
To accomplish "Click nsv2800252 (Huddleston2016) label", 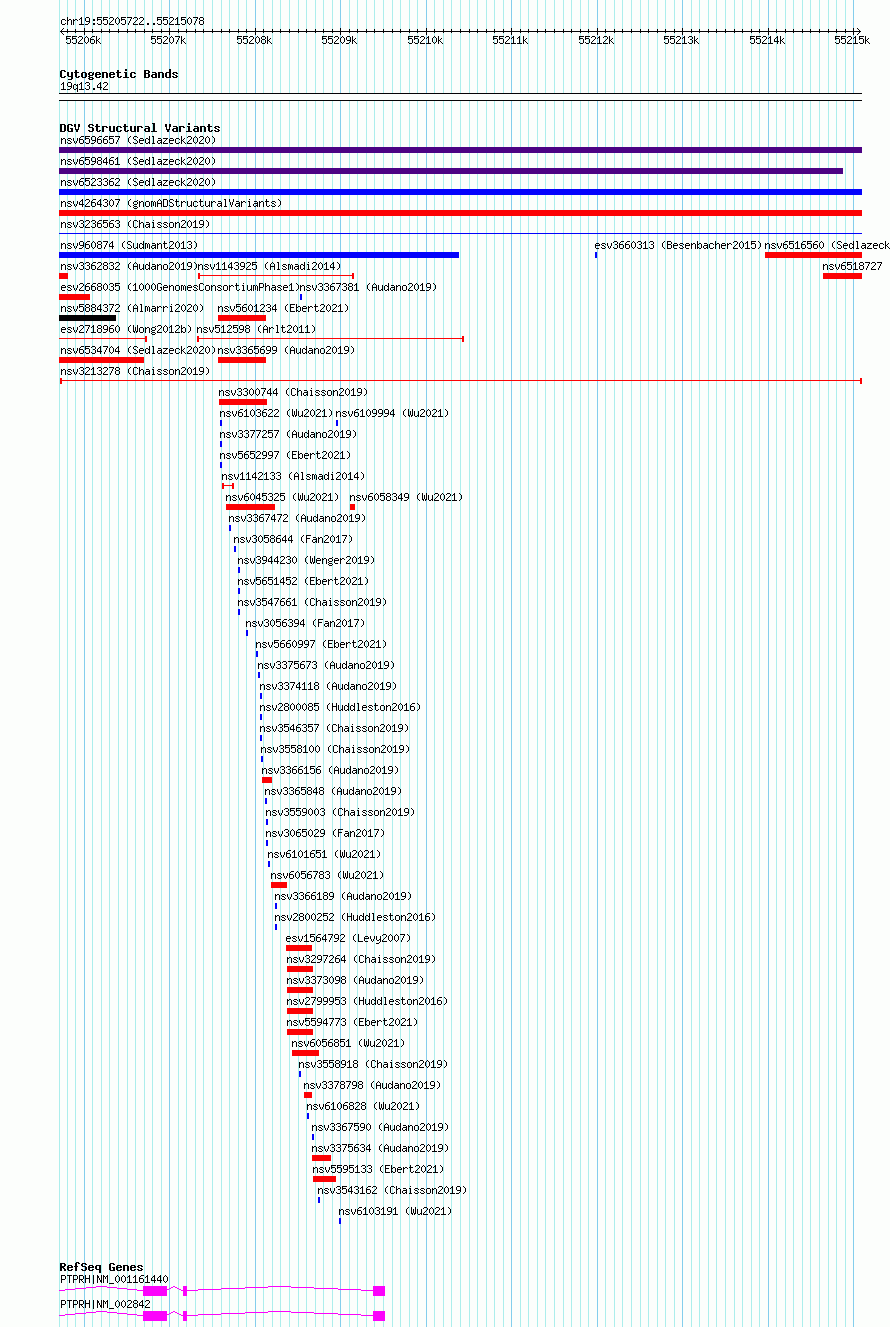I will [x=356, y=917].
